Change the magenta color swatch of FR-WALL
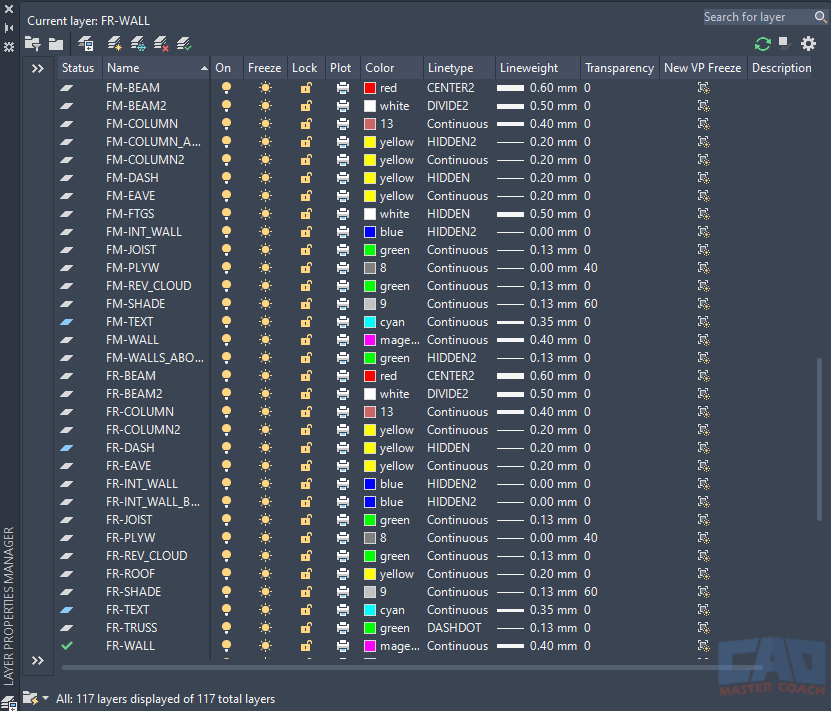Viewport: 831px width, 711px height. coord(370,646)
